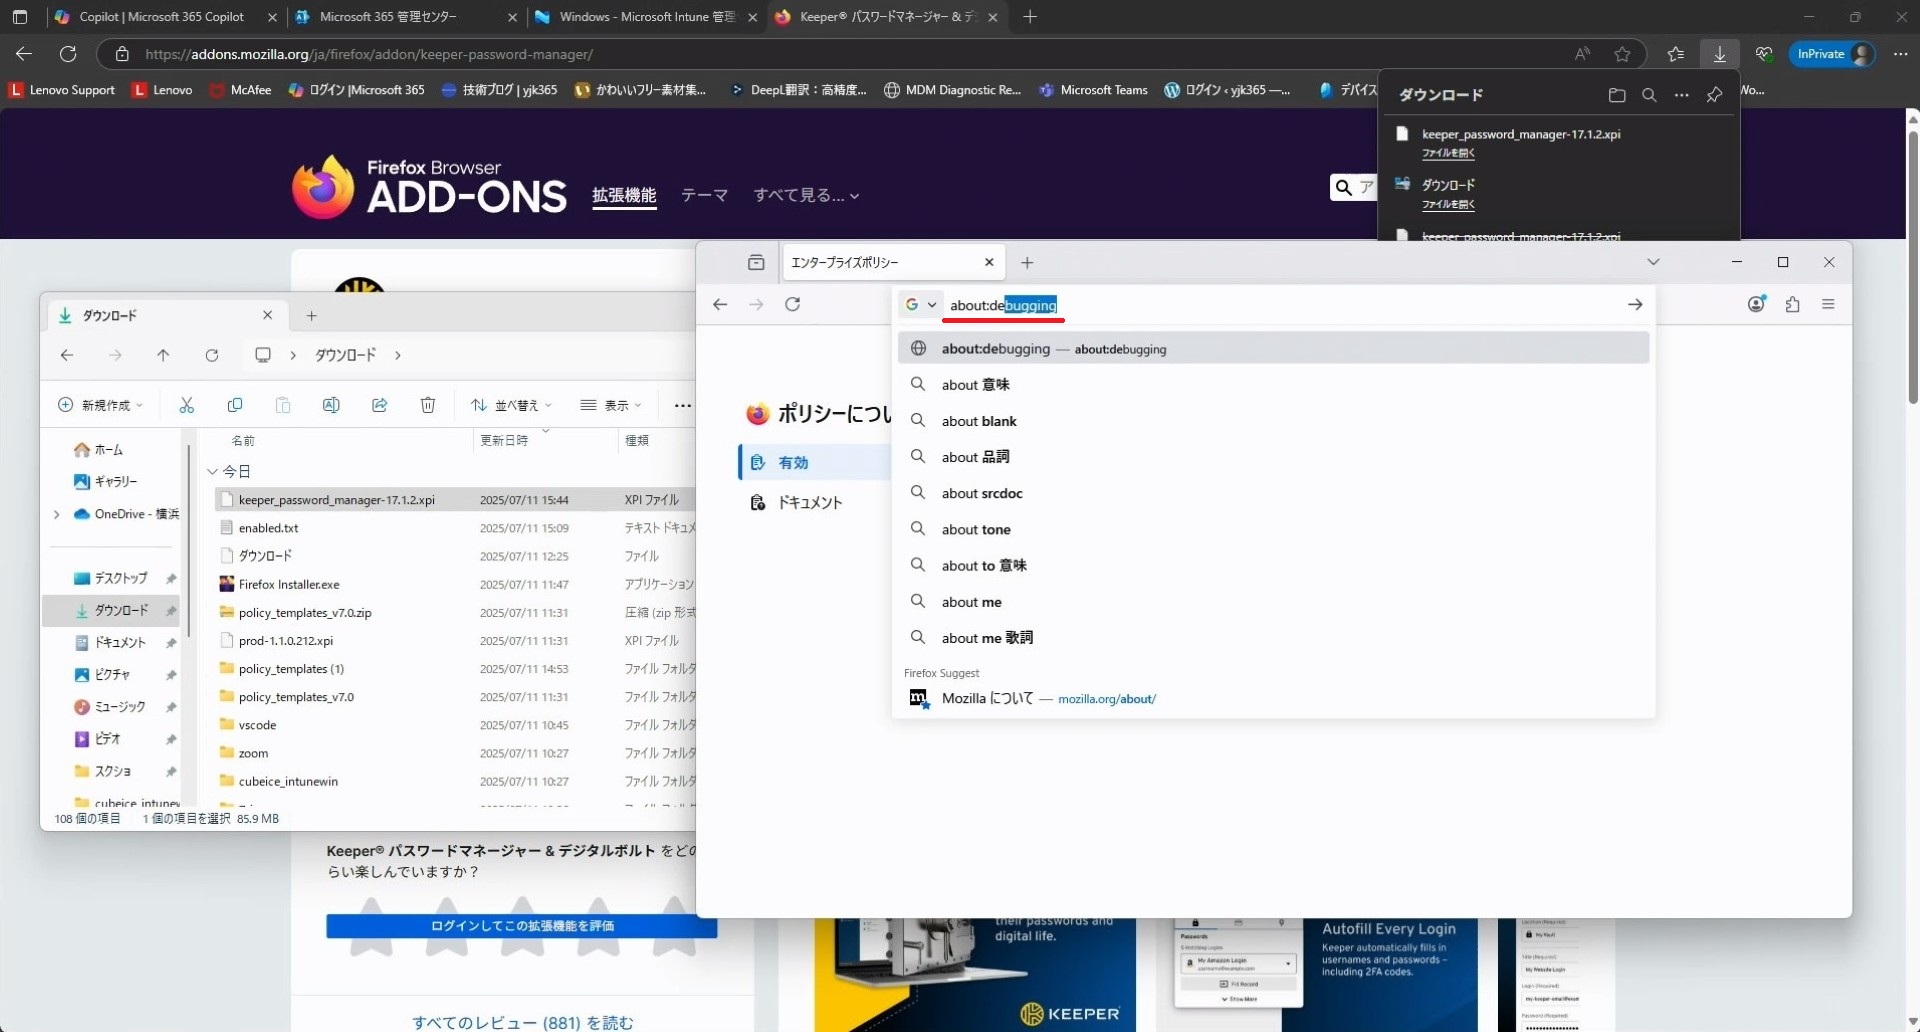The image size is (1920, 1032).
Task: Expand the search engine selector dropdown
Action: tap(920, 305)
